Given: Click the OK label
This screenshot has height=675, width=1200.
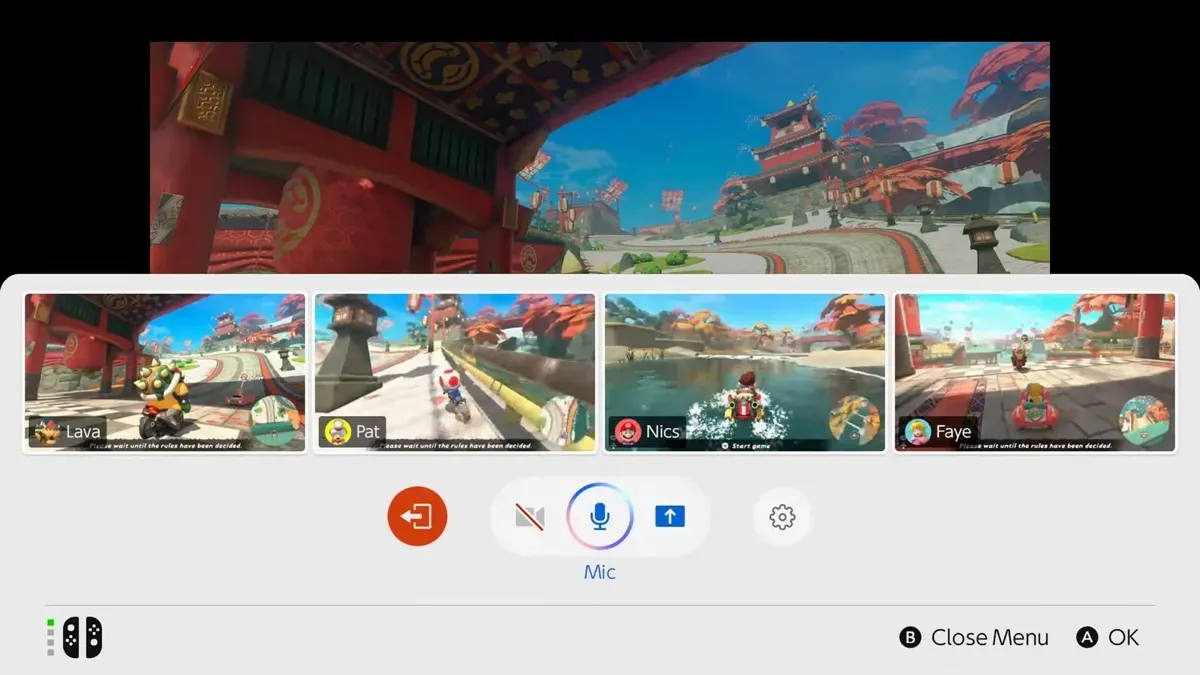Looking at the screenshot, I should pos(1123,638).
